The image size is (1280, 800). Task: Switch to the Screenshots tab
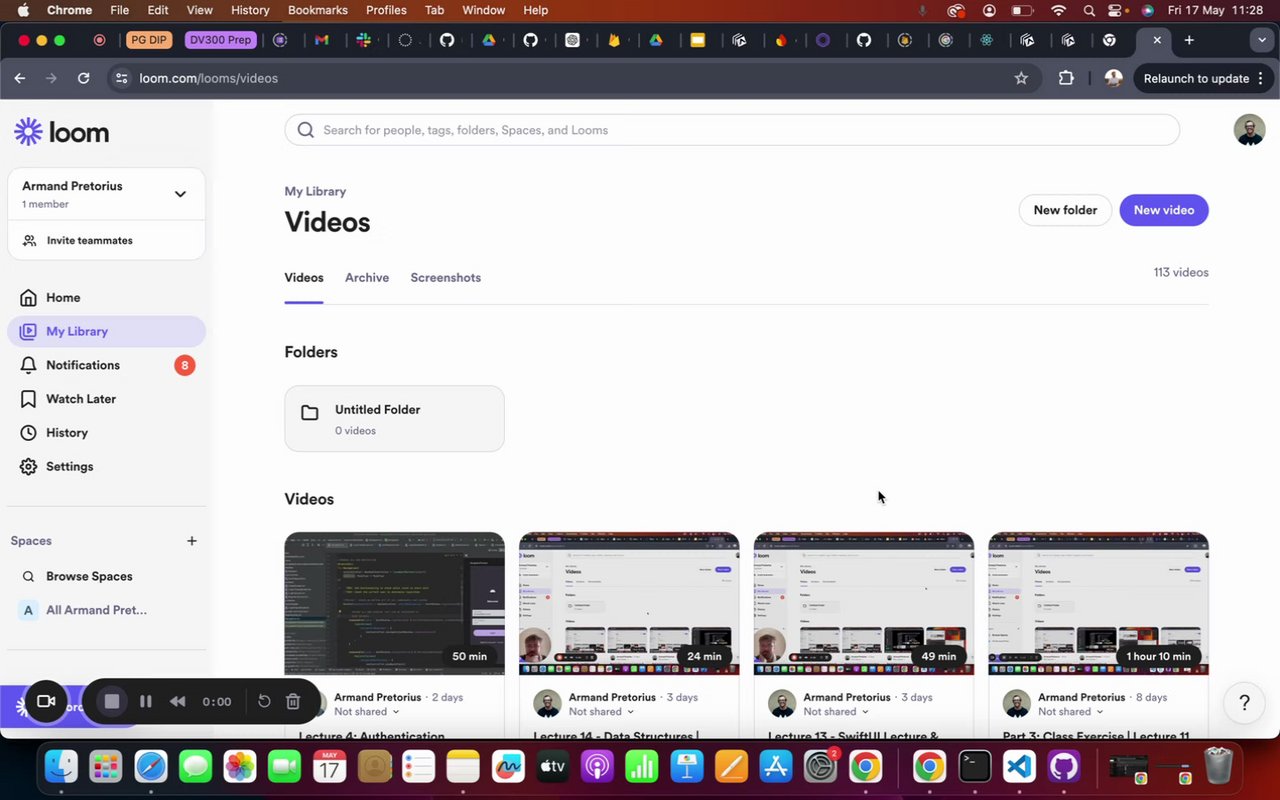click(446, 278)
